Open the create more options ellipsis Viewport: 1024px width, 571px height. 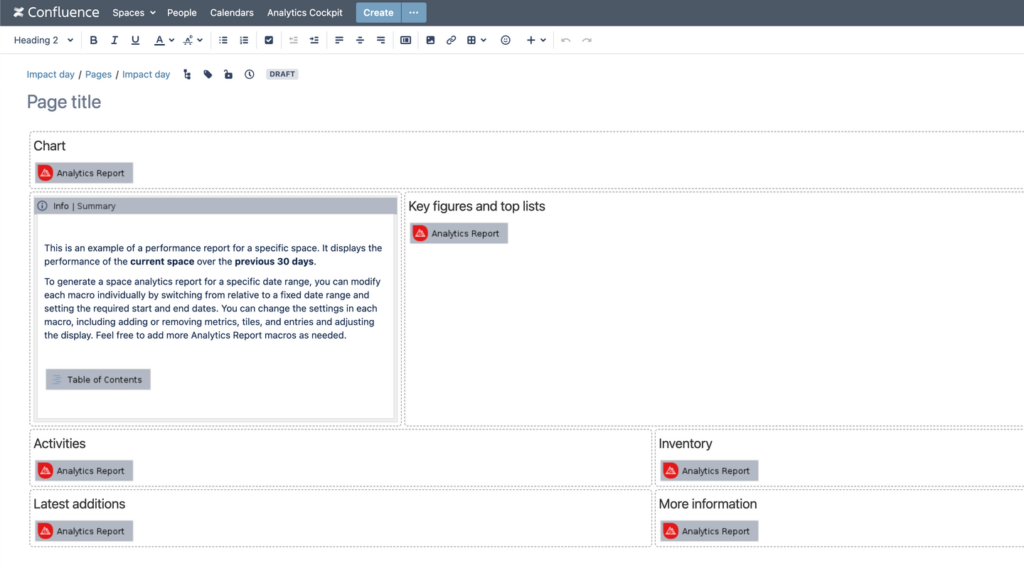tap(413, 12)
